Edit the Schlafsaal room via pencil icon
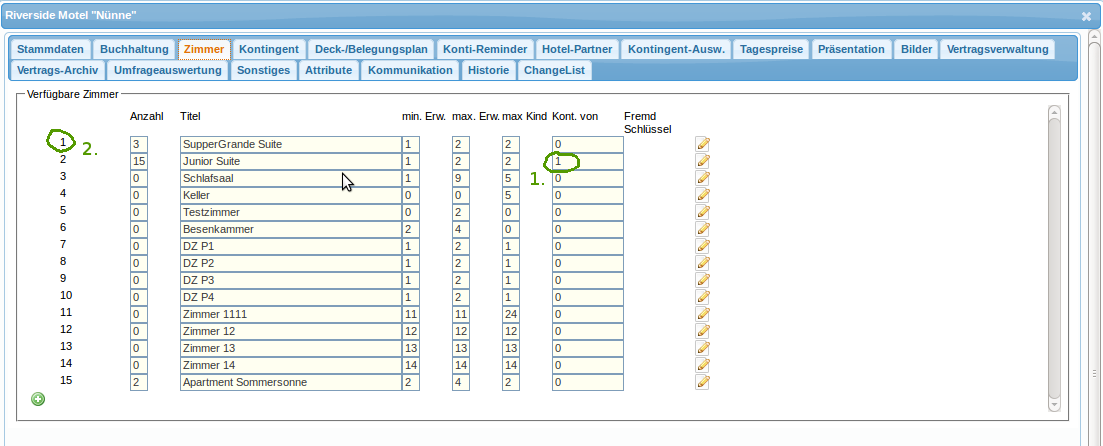 pos(703,178)
